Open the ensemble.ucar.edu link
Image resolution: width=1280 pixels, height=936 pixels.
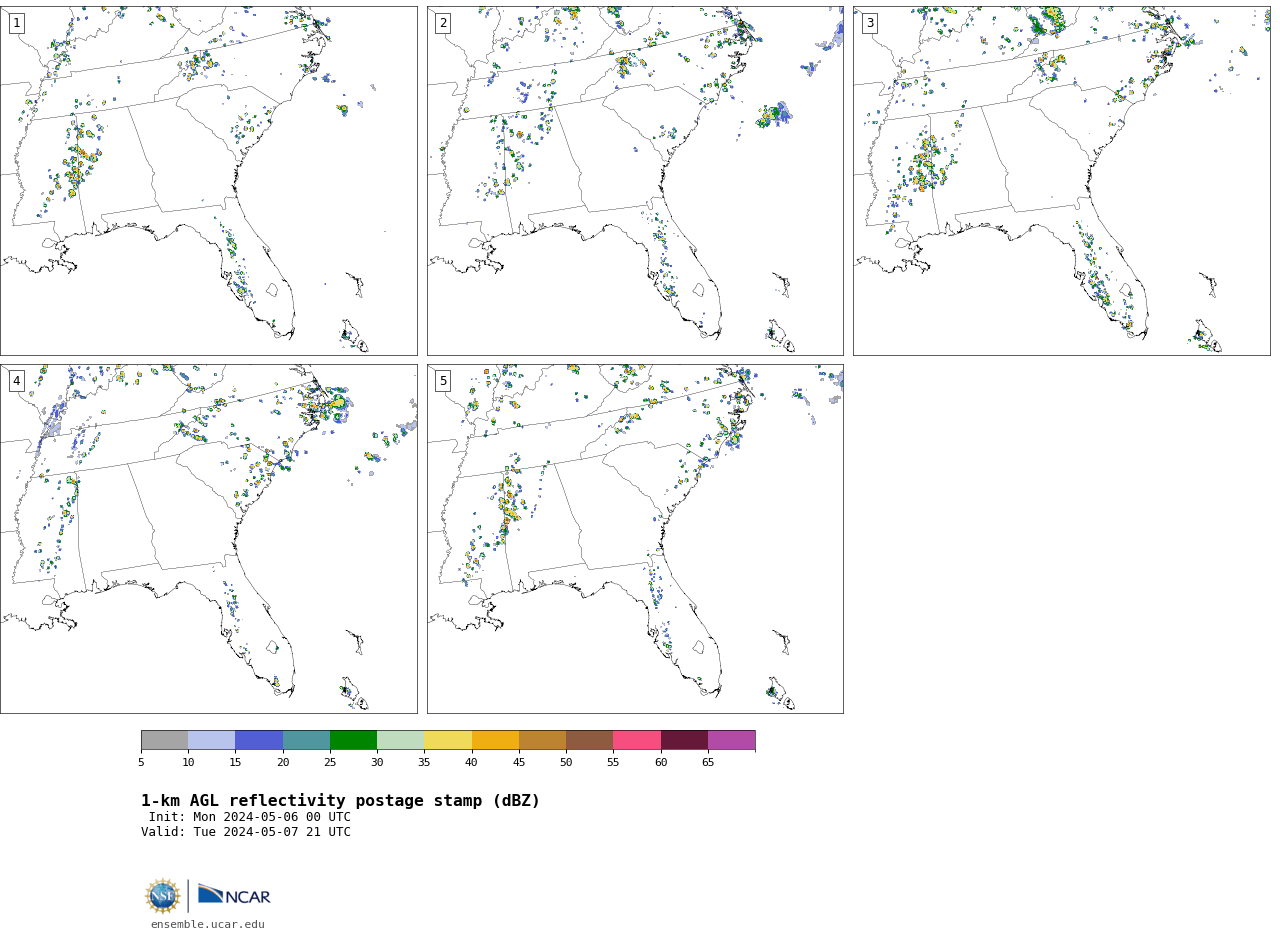coord(208,925)
